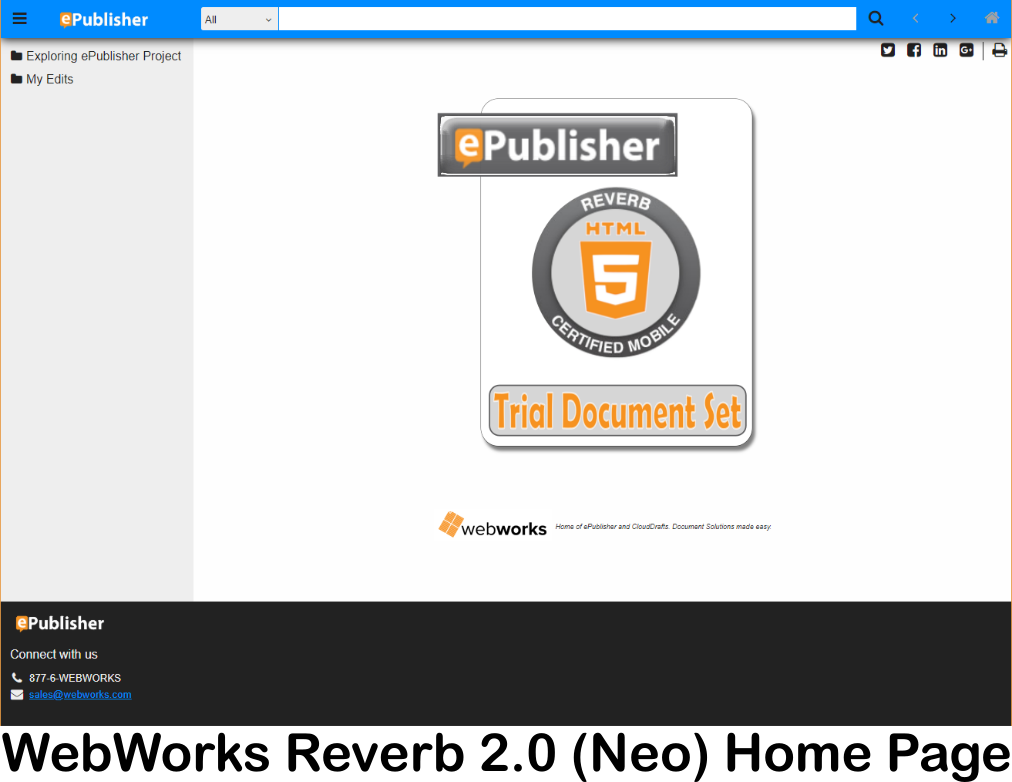Share on LinkedIn icon
The height and width of the screenshot is (782, 1012).
click(x=940, y=50)
